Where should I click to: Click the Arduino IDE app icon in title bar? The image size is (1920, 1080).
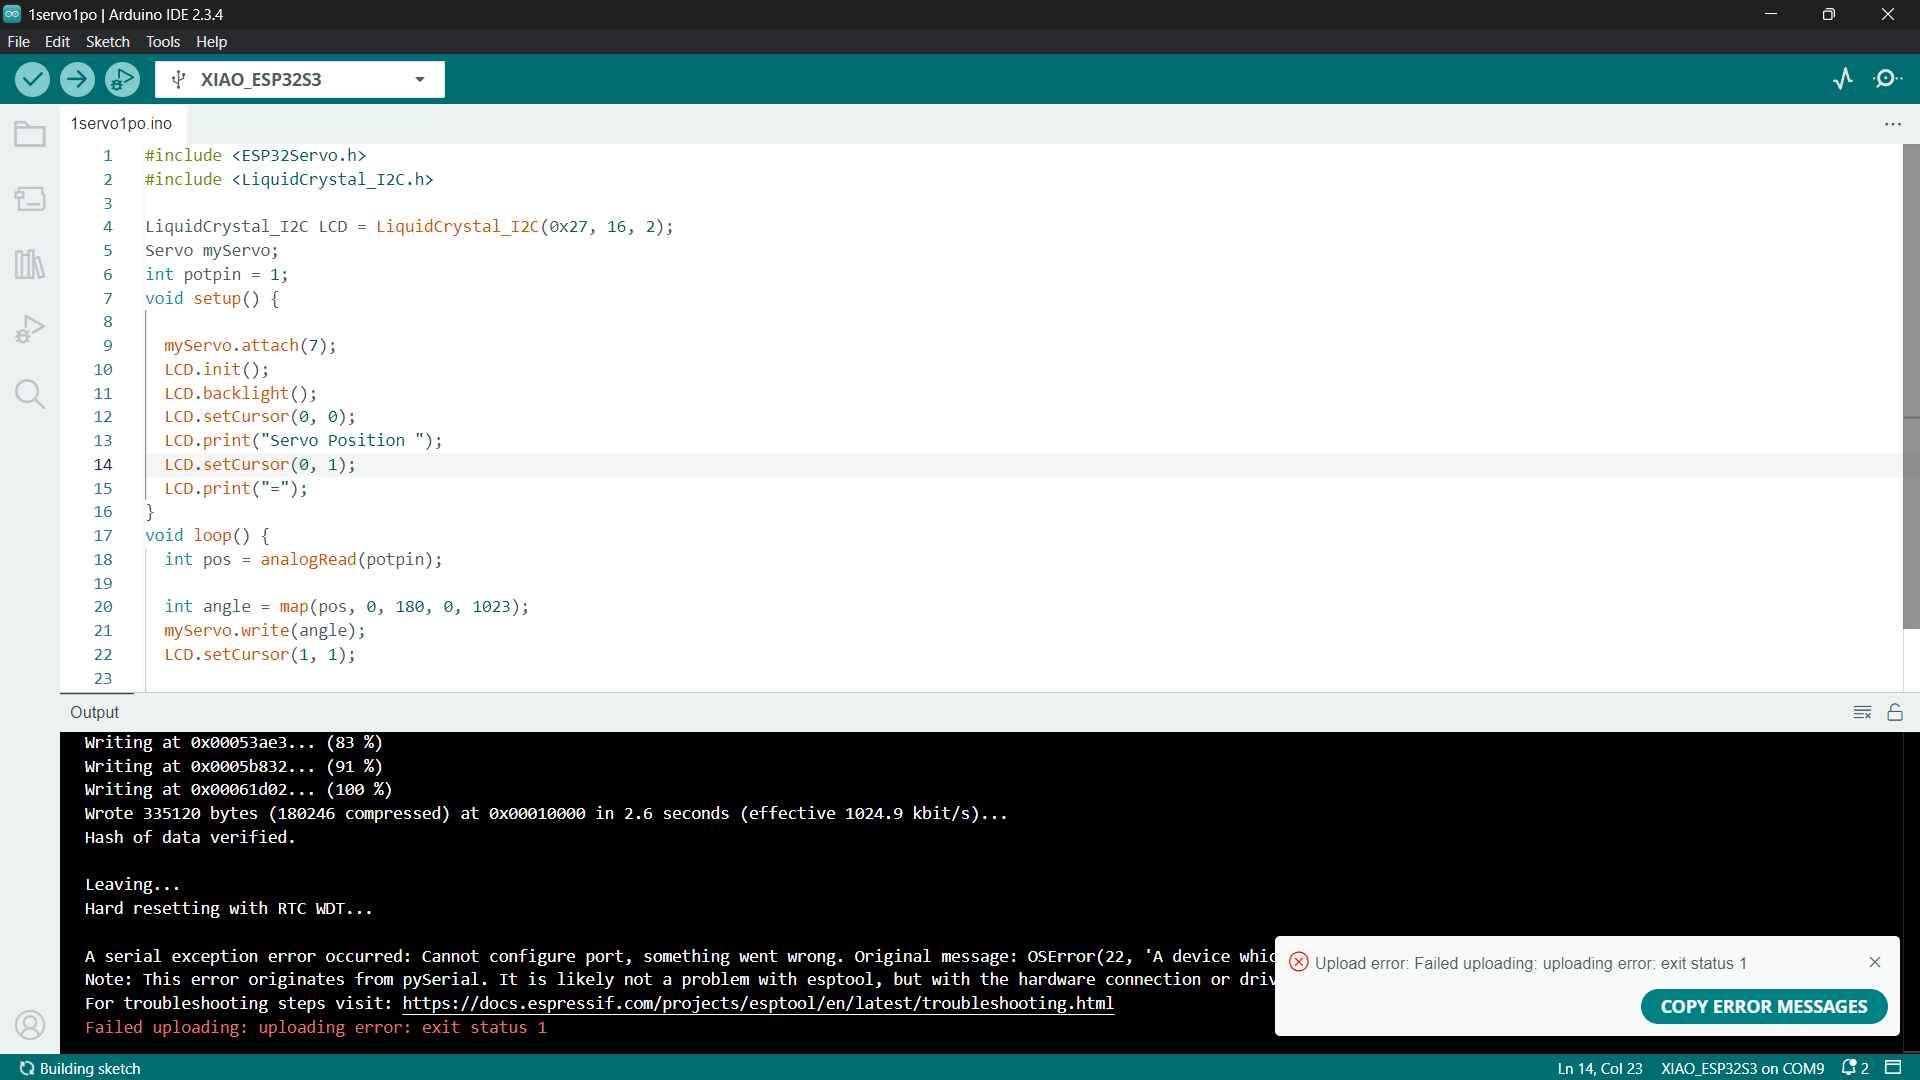pos(12,14)
